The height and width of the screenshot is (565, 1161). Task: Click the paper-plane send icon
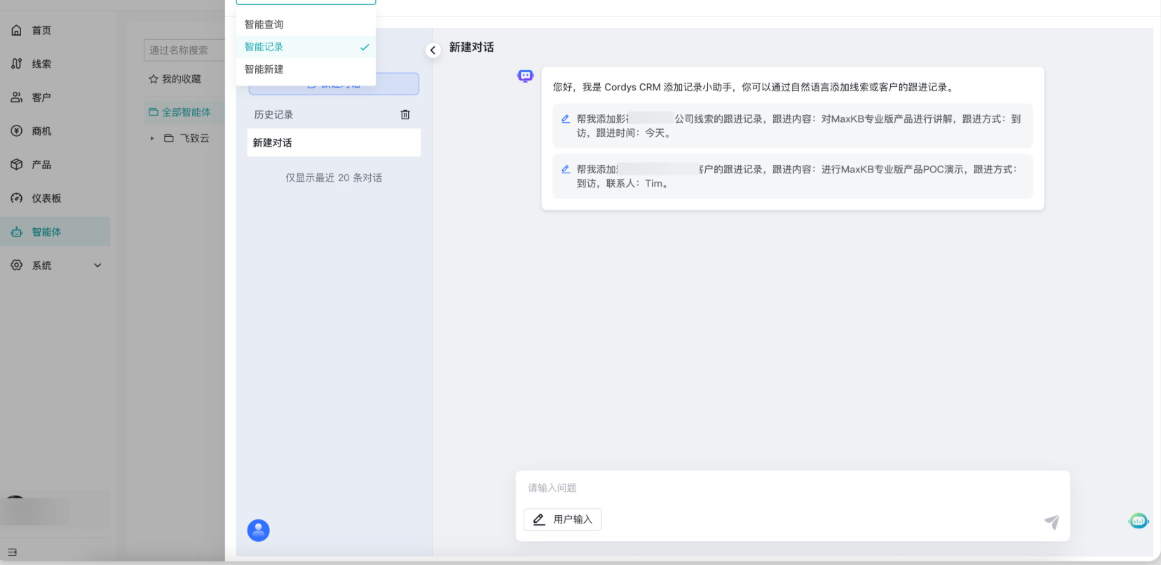pyautogui.click(x=1051, y=522)
